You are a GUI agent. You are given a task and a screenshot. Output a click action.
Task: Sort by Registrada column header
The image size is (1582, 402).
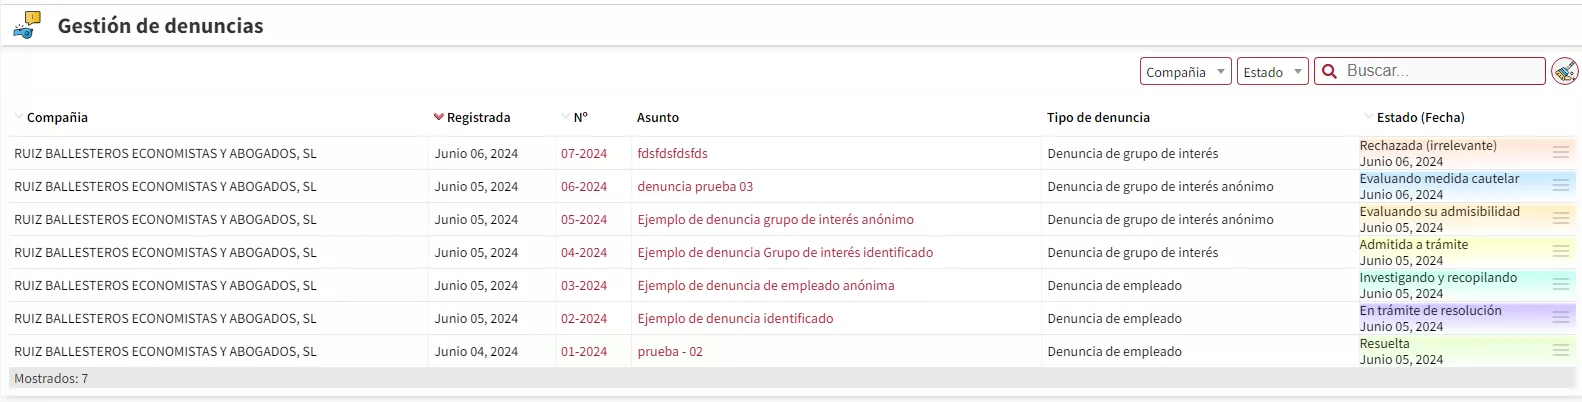click(x=478, y=117)
